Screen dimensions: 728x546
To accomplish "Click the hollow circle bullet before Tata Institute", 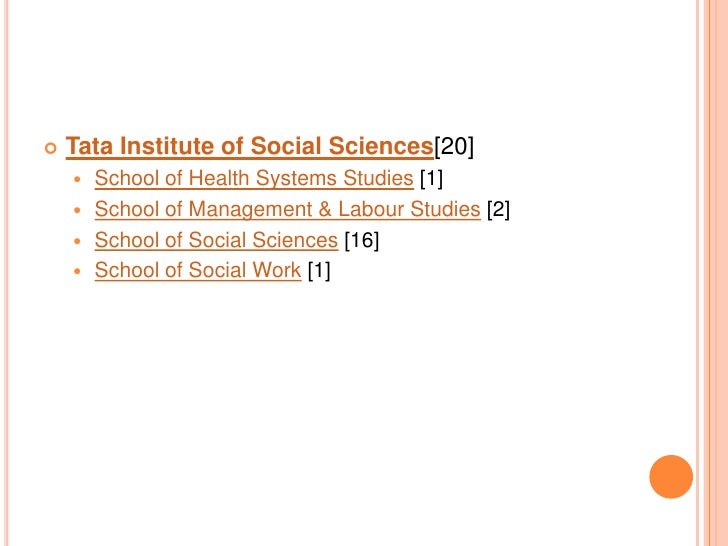I will (x=51, y=149).
